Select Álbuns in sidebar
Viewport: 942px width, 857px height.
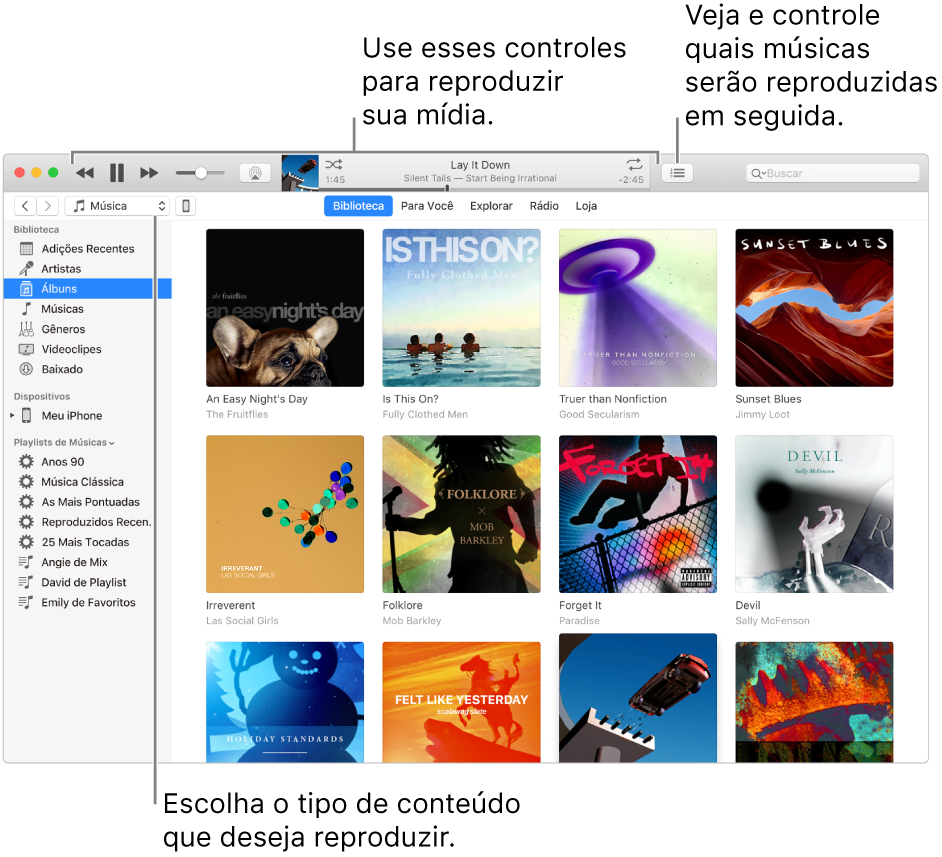pos(88,289)
